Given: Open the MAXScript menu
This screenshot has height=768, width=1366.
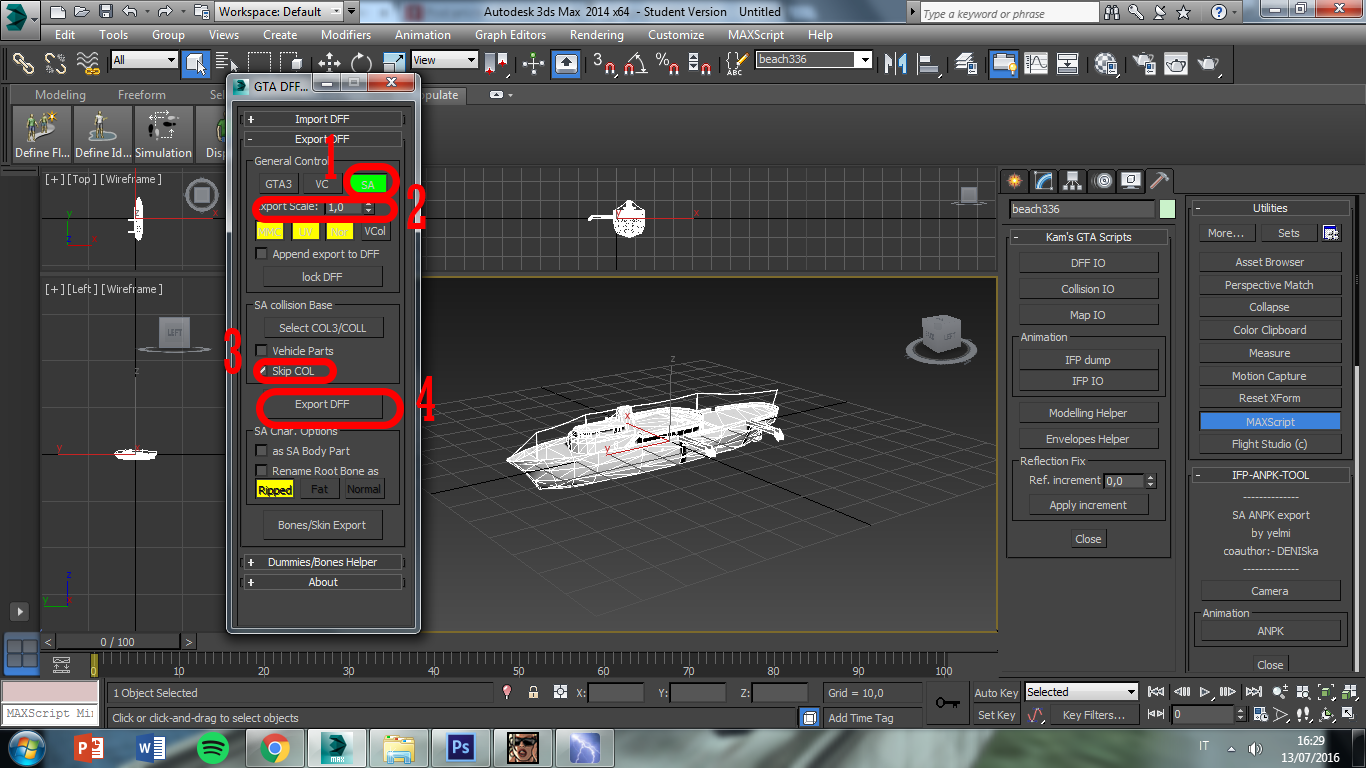Looking at the screenshot, I should [756, 34].
